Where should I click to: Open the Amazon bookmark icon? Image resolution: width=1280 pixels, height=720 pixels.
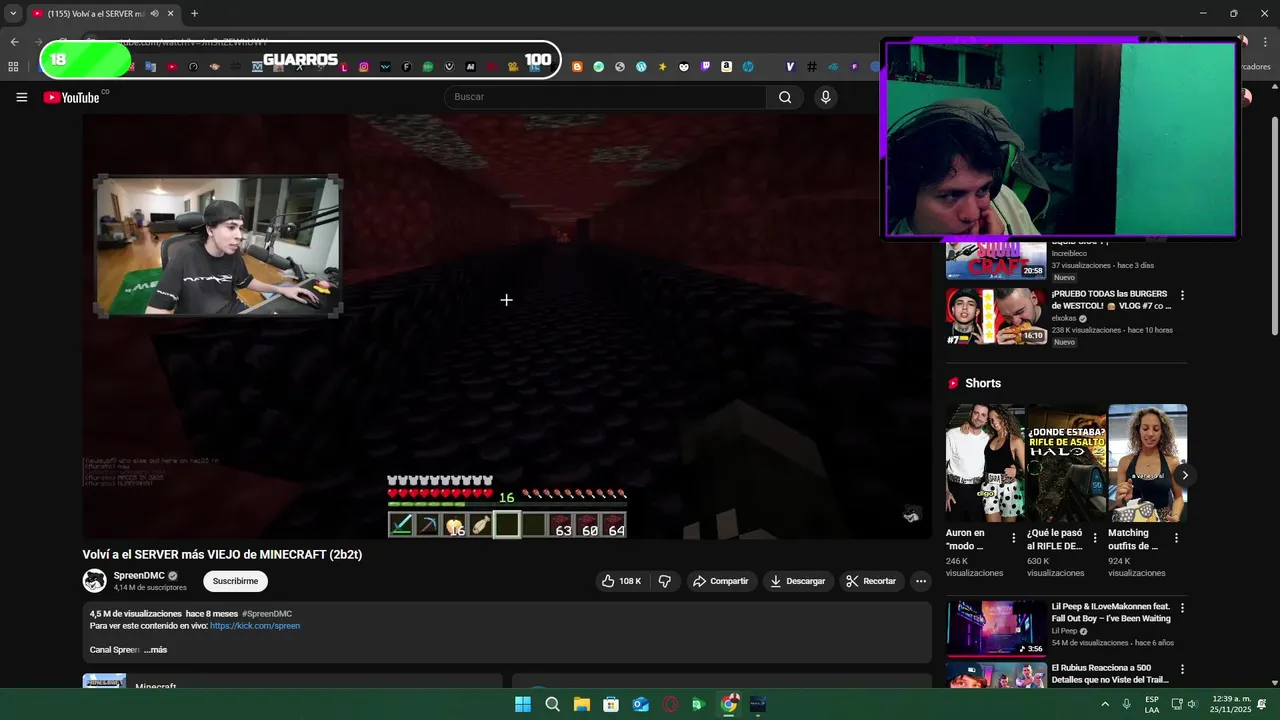pyautogui.click(x=727, y=67)
